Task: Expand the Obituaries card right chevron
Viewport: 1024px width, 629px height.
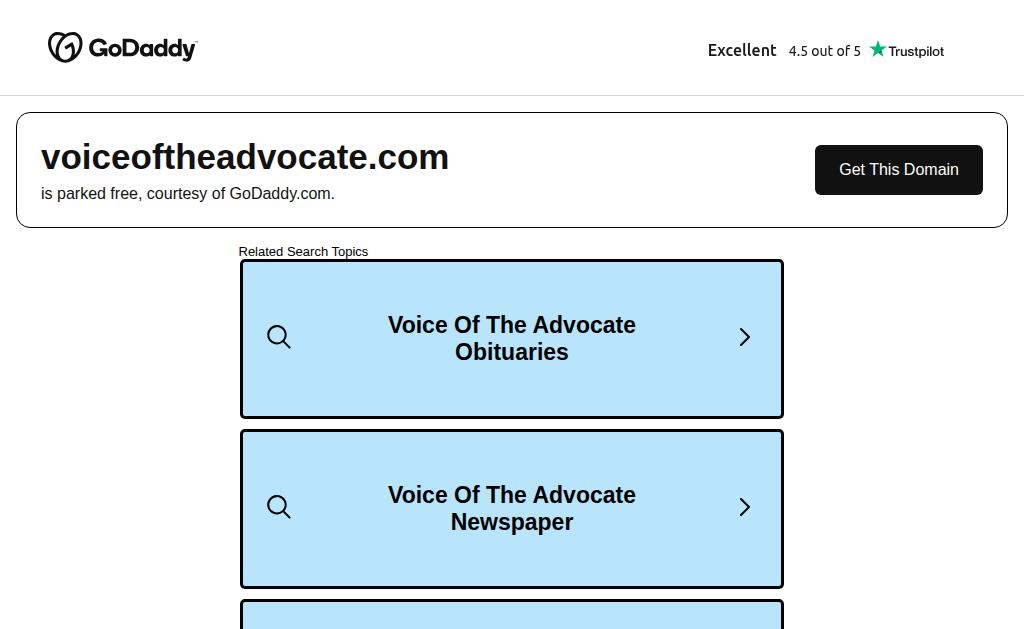Action: pyautogui.click(x=744, y=337)
